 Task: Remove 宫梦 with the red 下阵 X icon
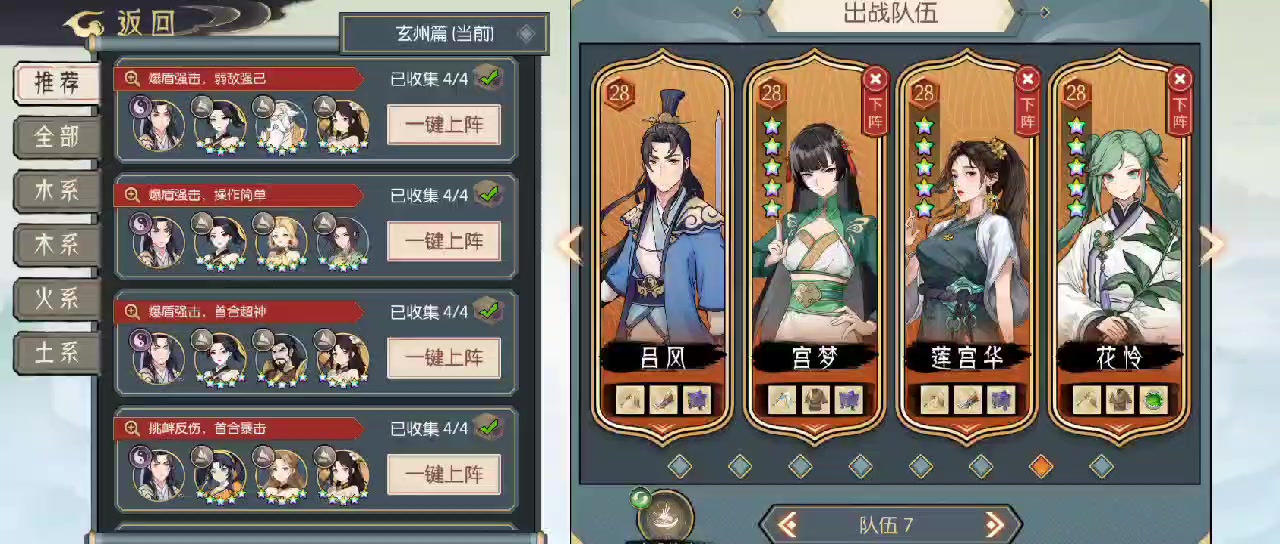(x=876, y=79)
